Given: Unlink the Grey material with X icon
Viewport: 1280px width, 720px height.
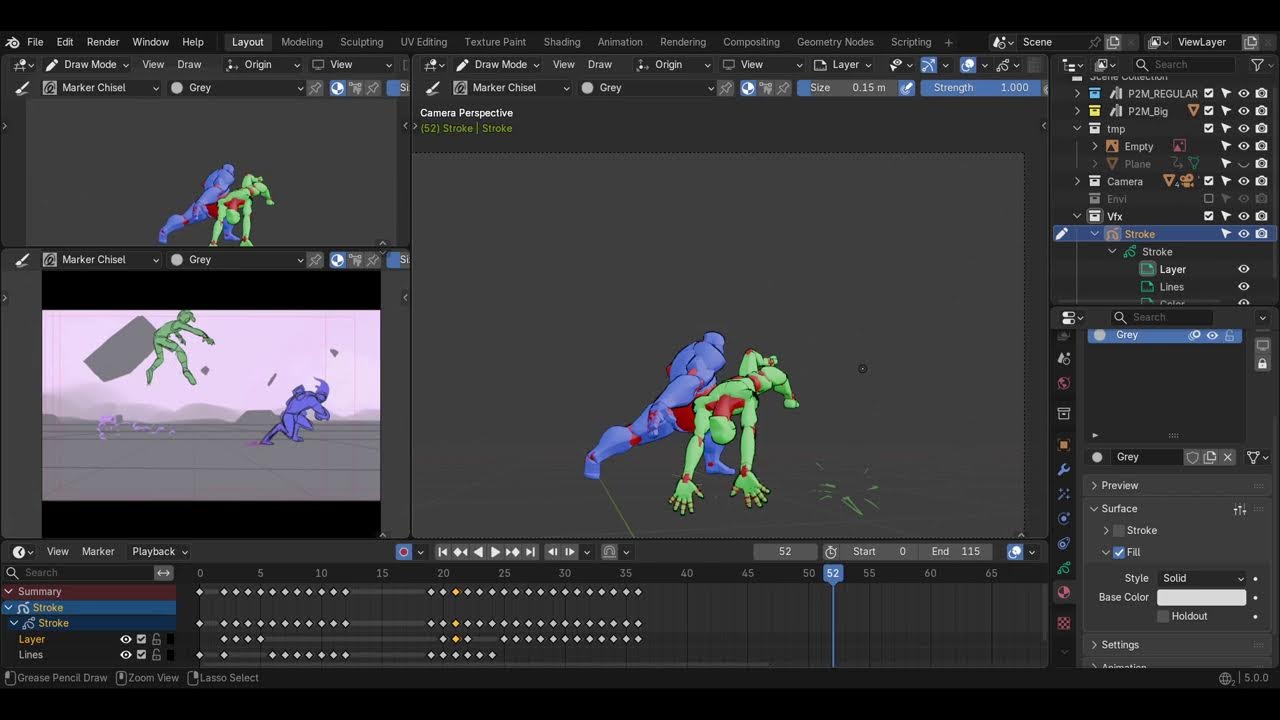Looking at the screenshot, I should pos(1228,457).
